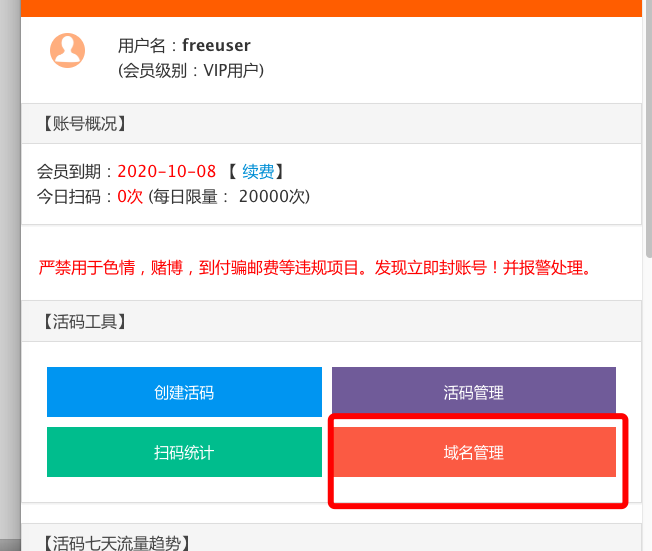
Task: Click the orange user avatar icon
Action: coord(67,50)
